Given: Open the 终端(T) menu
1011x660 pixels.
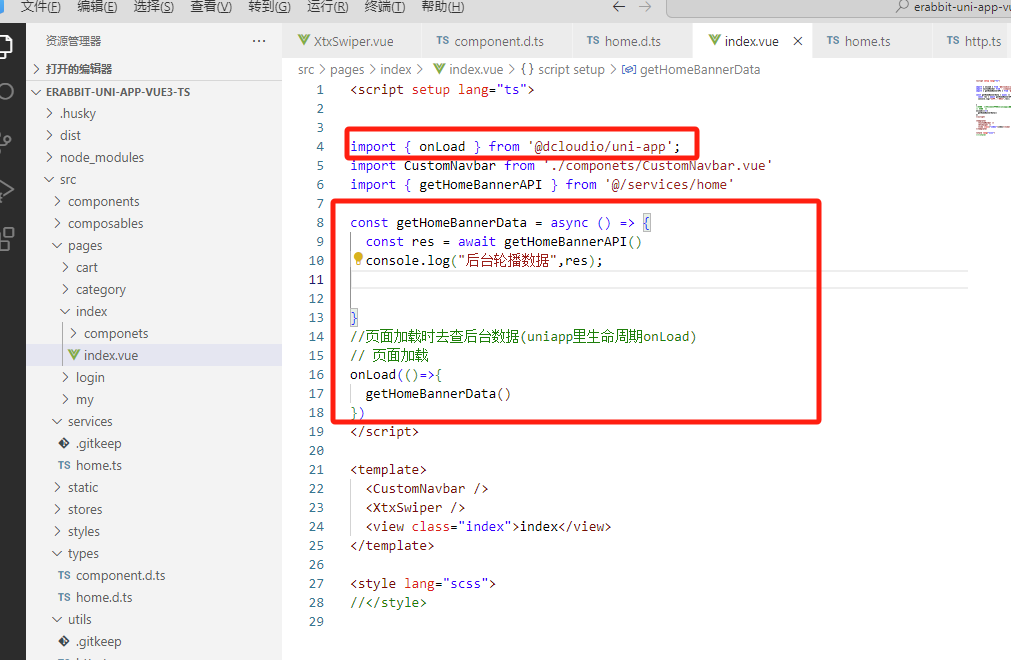Looking at the screenshot, I should click(x=385, y=6).
